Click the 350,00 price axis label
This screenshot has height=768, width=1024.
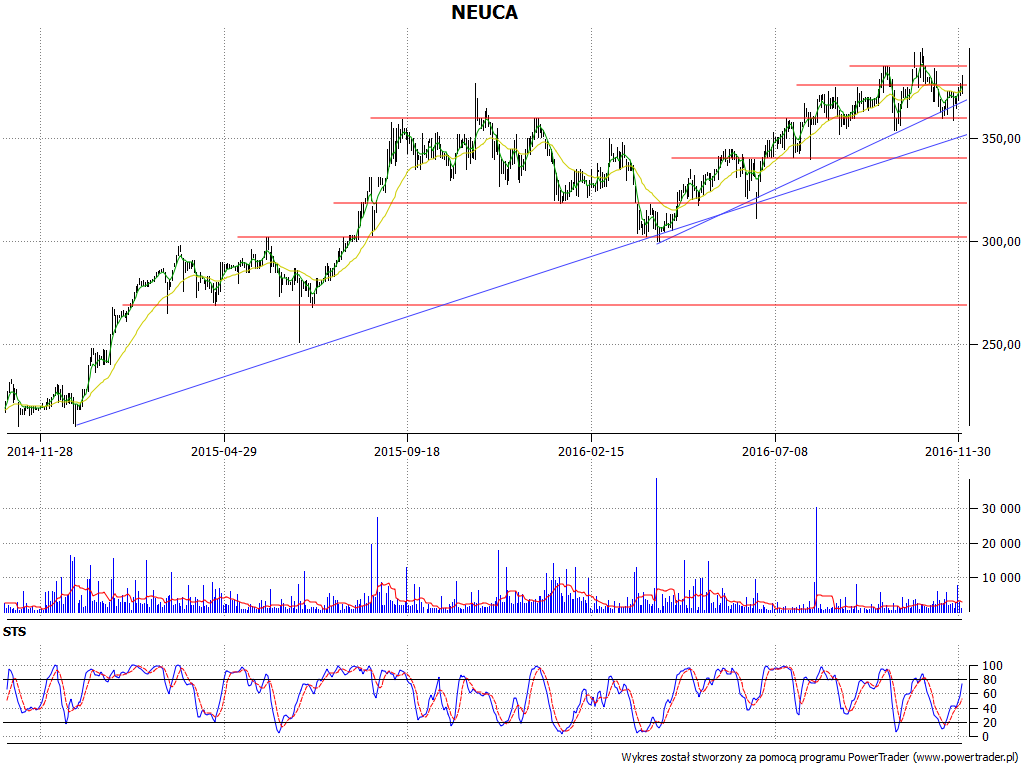tap(999, 138)
